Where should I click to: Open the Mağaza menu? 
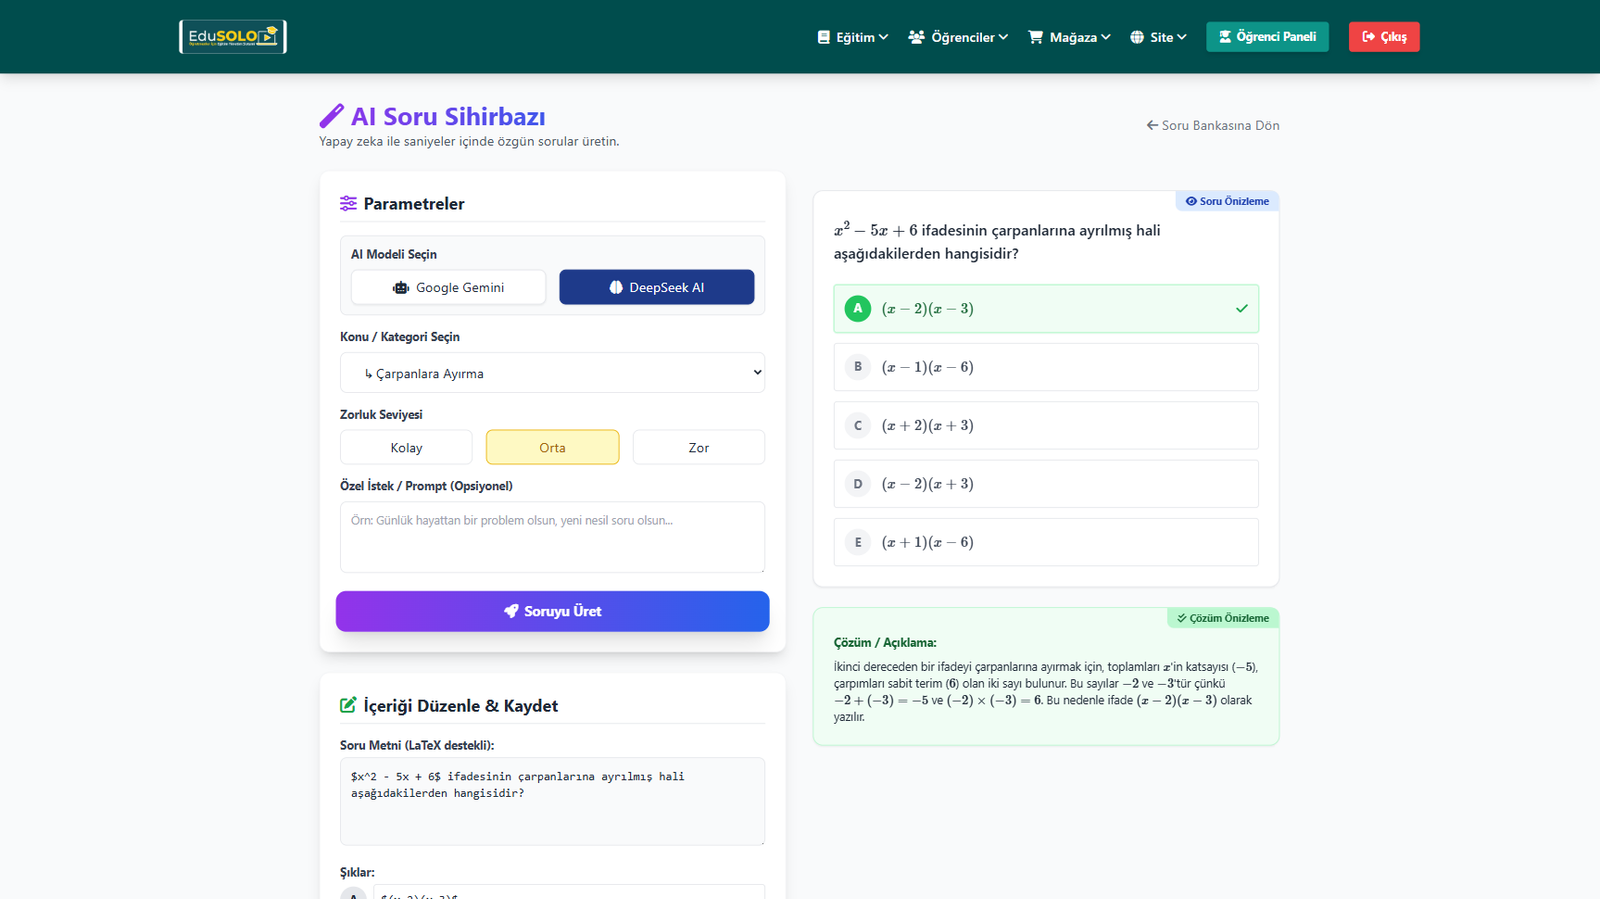pyautogui.click(x=1070, y=37)
